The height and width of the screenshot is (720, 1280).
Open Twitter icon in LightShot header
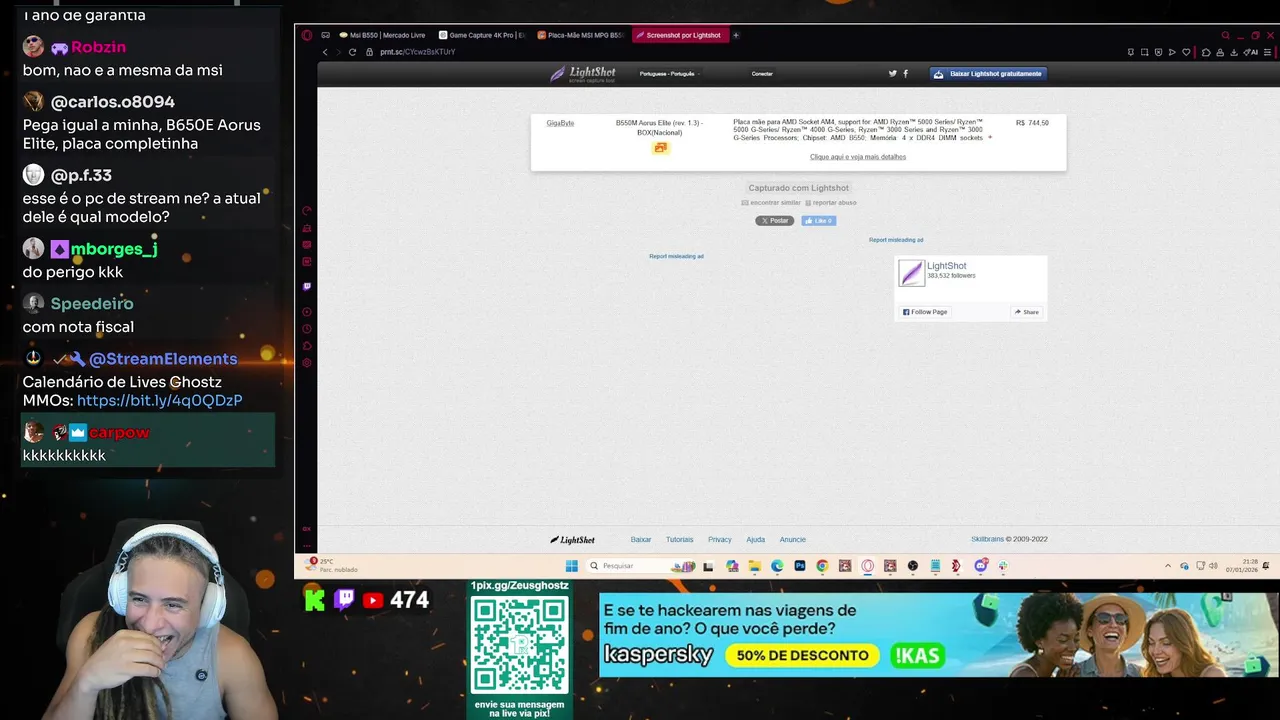pos(893,73)
